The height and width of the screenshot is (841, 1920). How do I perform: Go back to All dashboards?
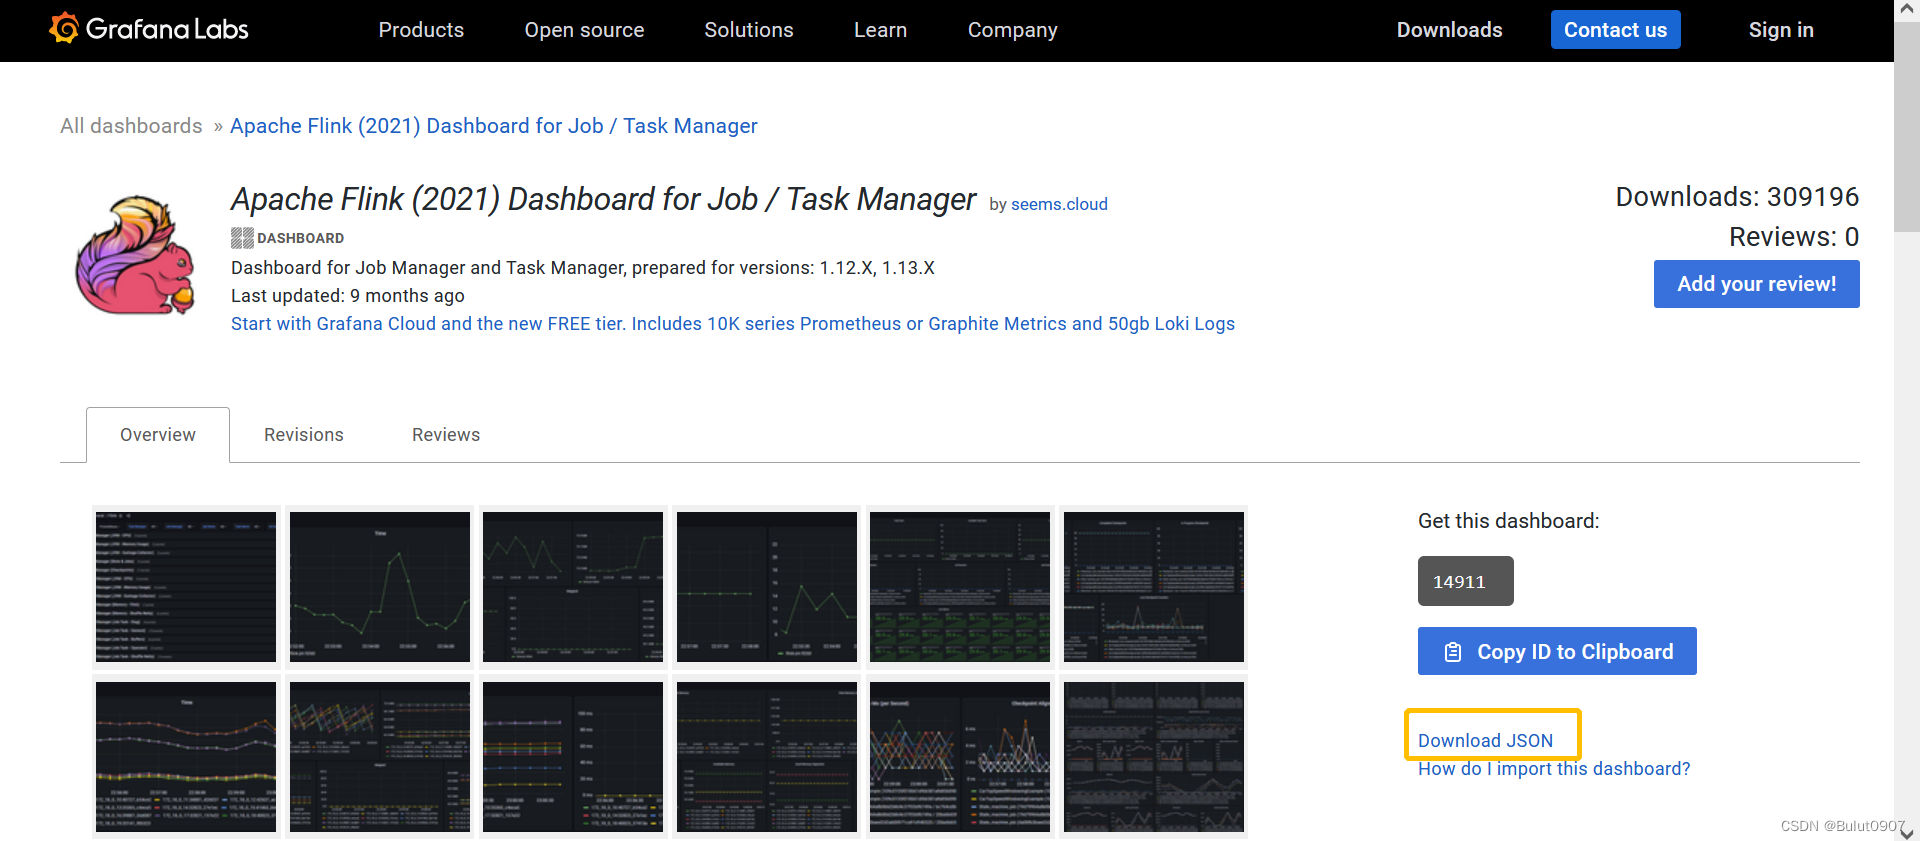131,126
